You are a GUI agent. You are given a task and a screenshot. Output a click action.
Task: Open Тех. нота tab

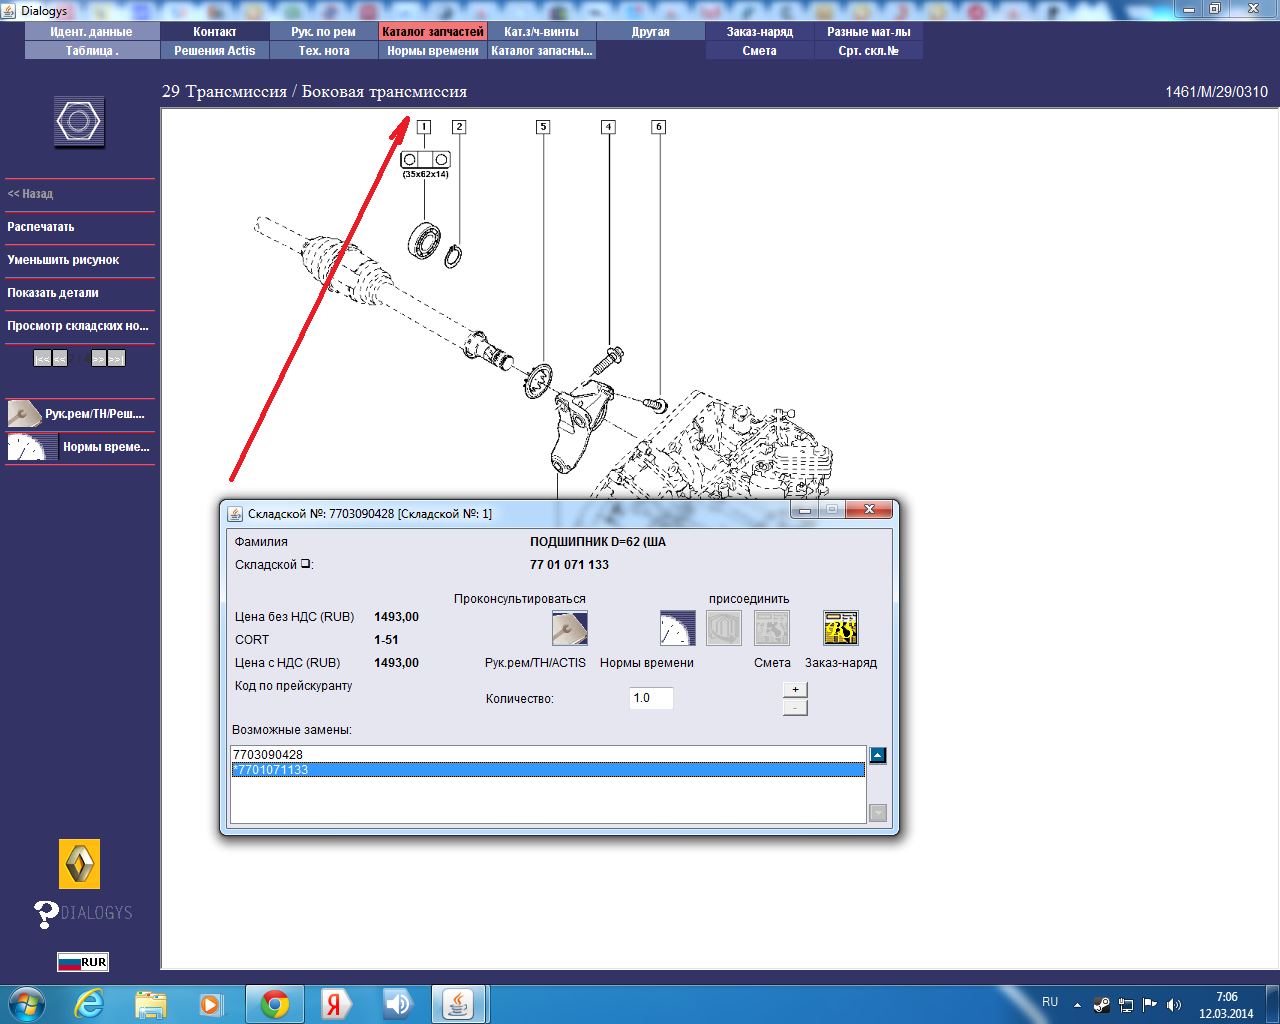pos(324,51)
